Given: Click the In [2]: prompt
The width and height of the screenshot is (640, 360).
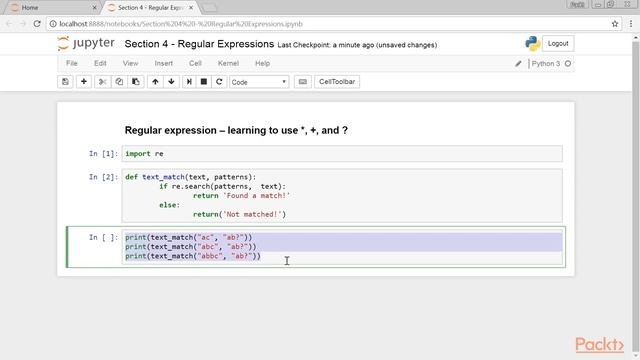Looking at the screenshot, I should point(103,177).
